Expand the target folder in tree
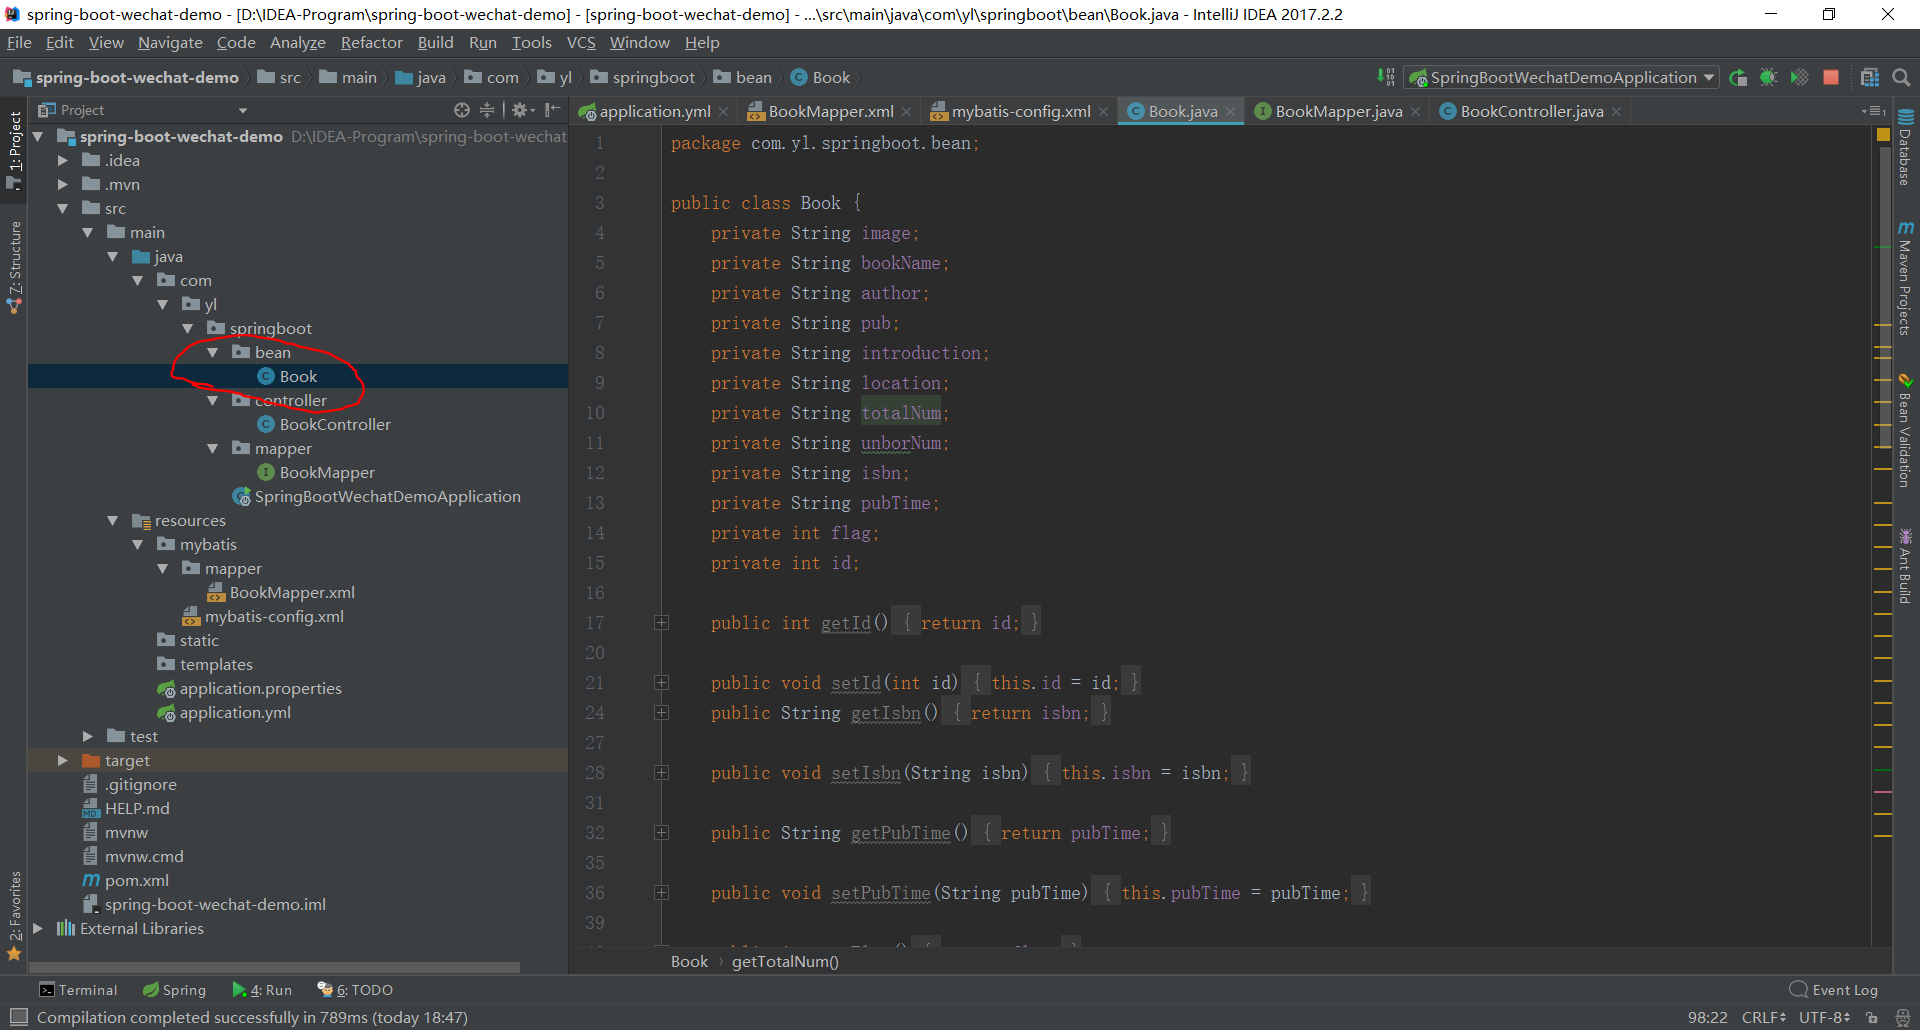 pos(62,761)
